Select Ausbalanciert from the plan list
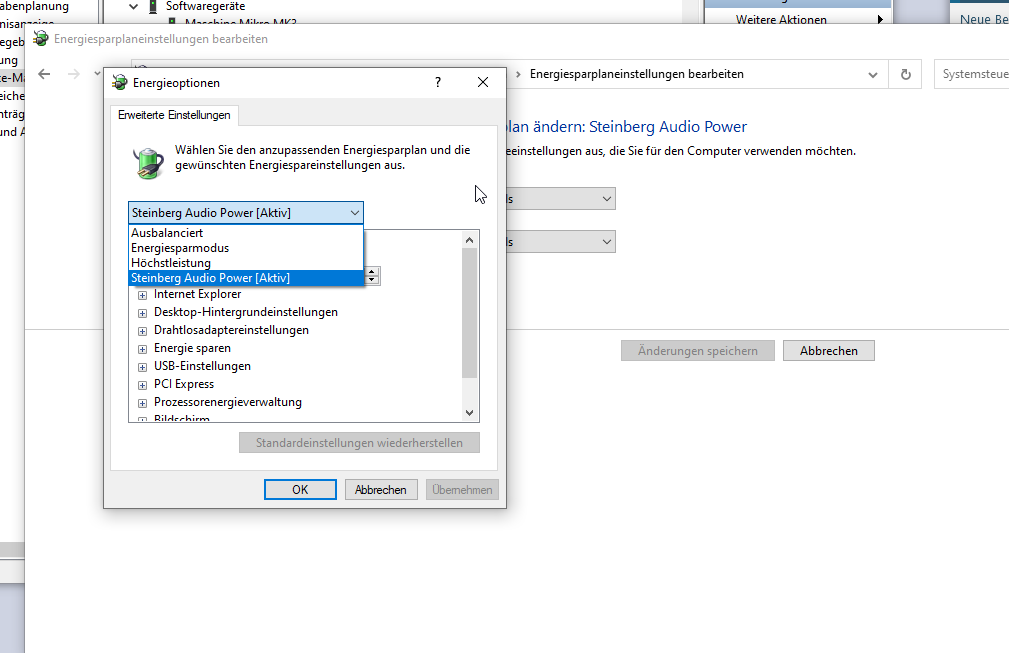 167,233
